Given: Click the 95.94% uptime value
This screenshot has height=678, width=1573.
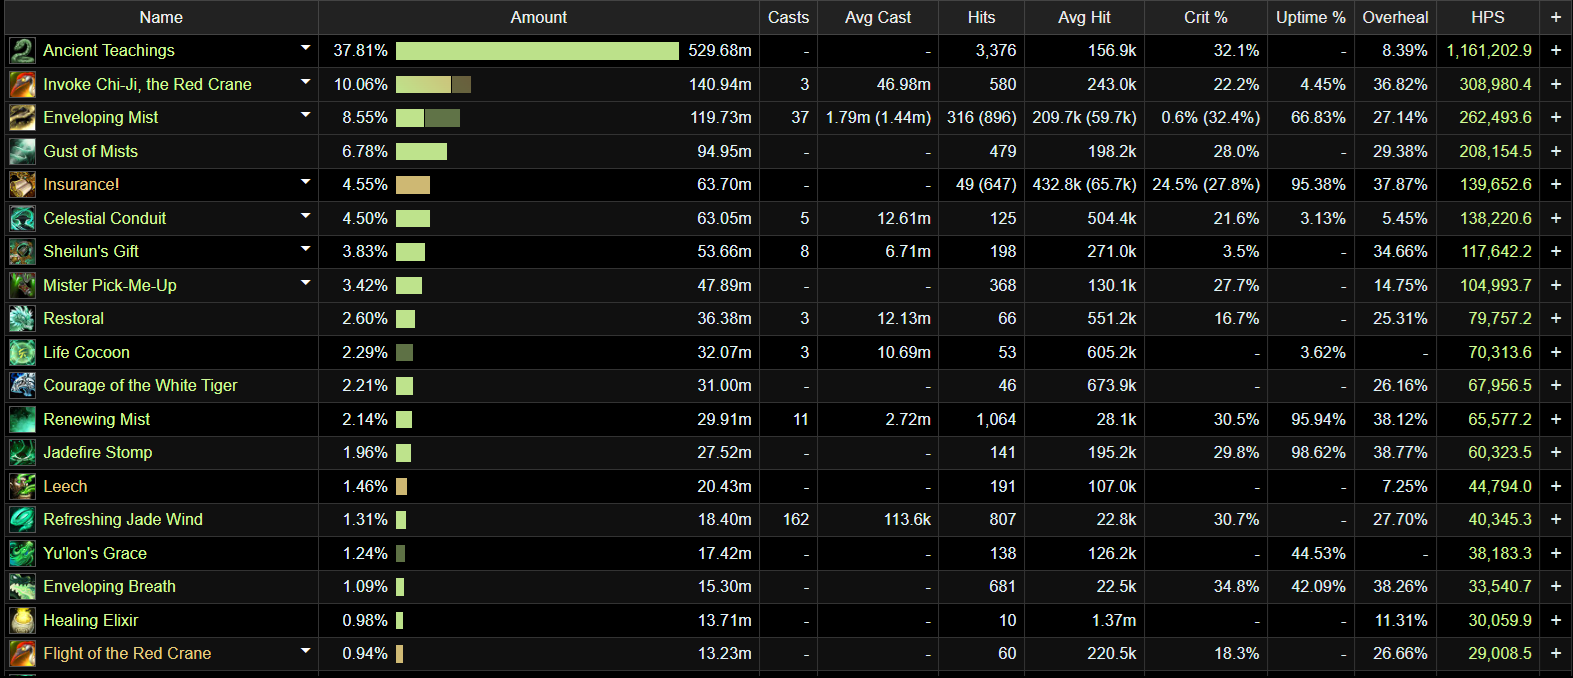Looking at the screenshot, I should click(x=1318, y=419).
